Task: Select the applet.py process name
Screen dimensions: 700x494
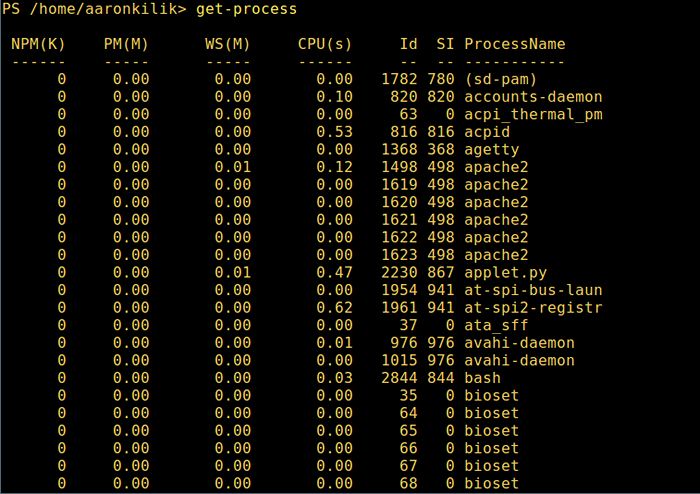Action: pos(505,273)
